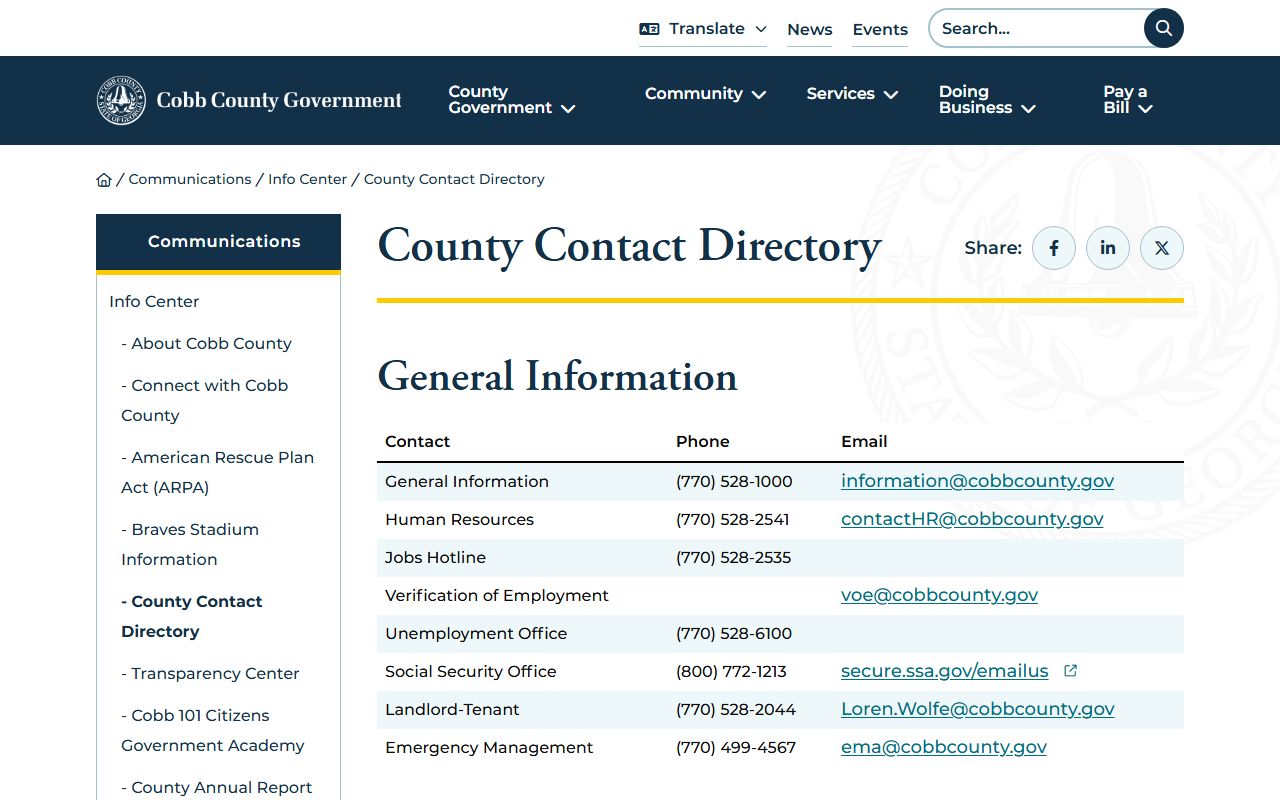
Task: Click Jobs Hotline phone (770) 528-2535
Action: pyautogui.click(x=733, y=558)
